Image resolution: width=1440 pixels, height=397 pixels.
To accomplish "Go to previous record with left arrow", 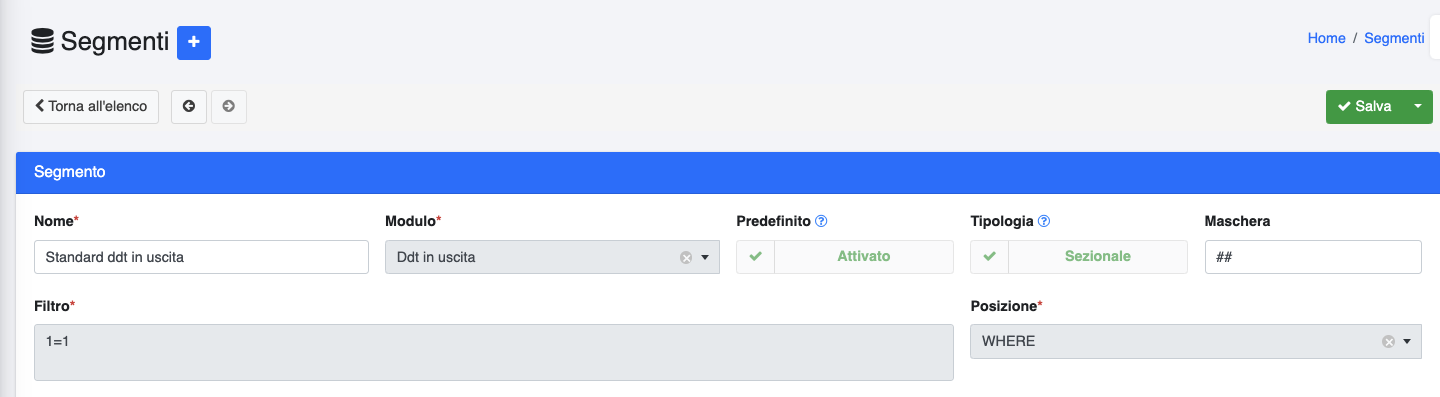I will [x=189, y=106].
